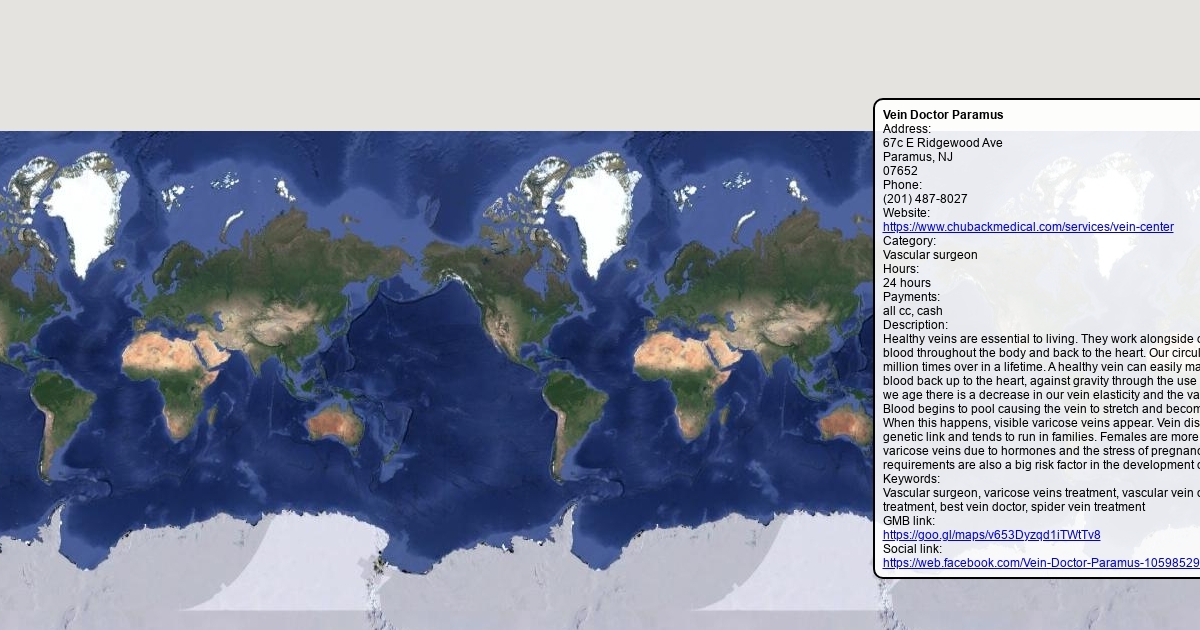Screen dimensions: 1200x630
Task: Click Australia on the left map
Action: point(335,425)
